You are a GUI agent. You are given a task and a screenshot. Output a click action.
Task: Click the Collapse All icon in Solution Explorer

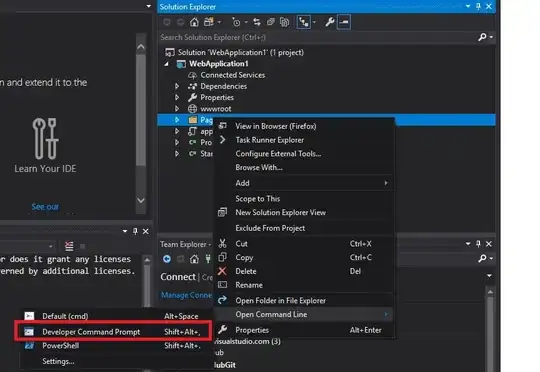[271, 22]
